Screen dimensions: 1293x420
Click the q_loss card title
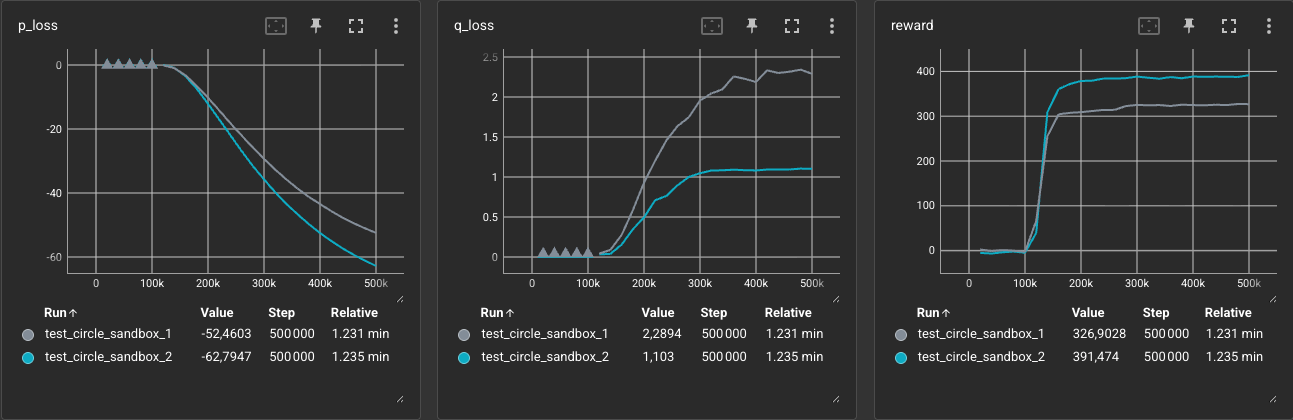(474, 26)
